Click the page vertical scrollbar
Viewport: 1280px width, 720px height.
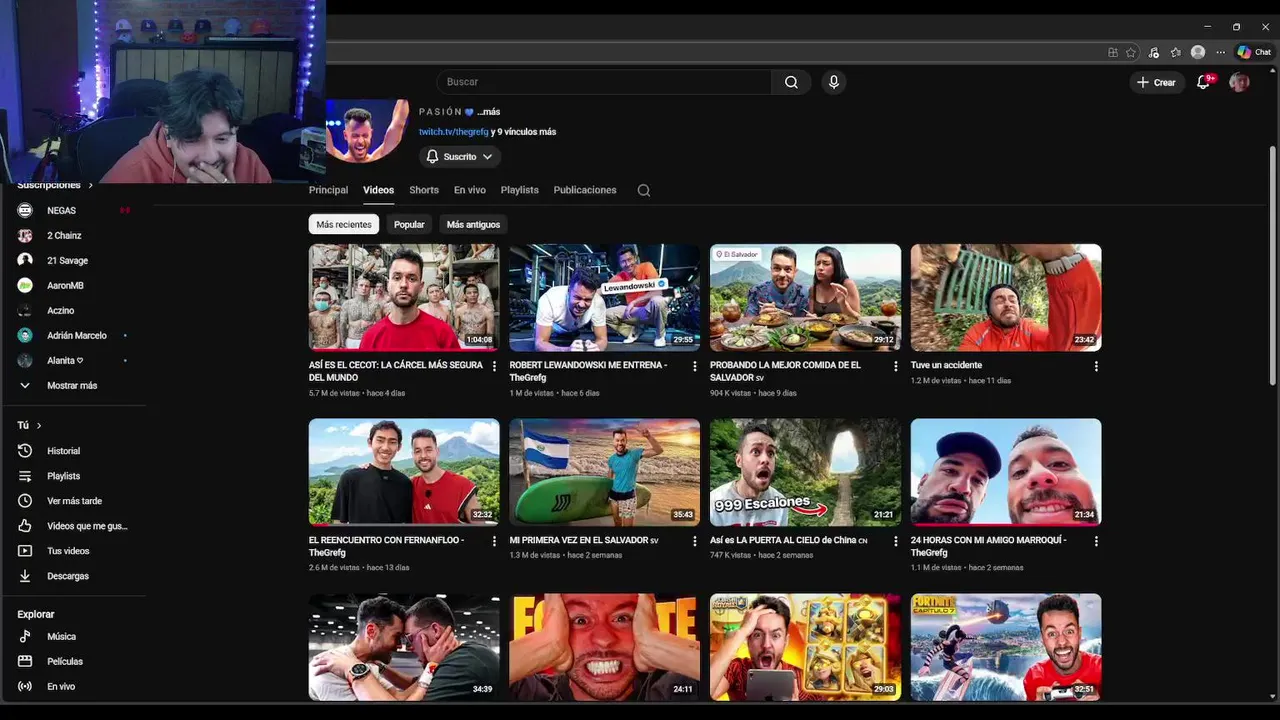[x=1273, y=265]
